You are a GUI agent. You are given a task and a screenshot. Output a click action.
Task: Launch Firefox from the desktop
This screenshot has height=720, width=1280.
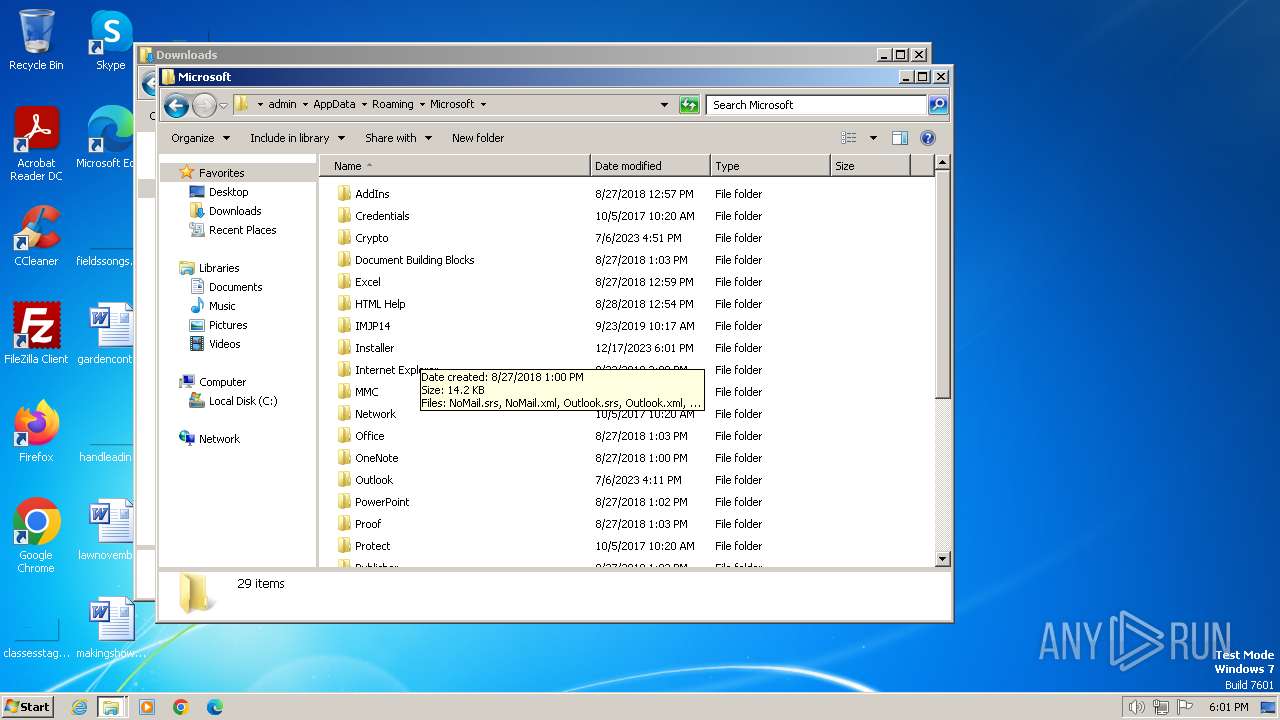(x=36, y=431)
